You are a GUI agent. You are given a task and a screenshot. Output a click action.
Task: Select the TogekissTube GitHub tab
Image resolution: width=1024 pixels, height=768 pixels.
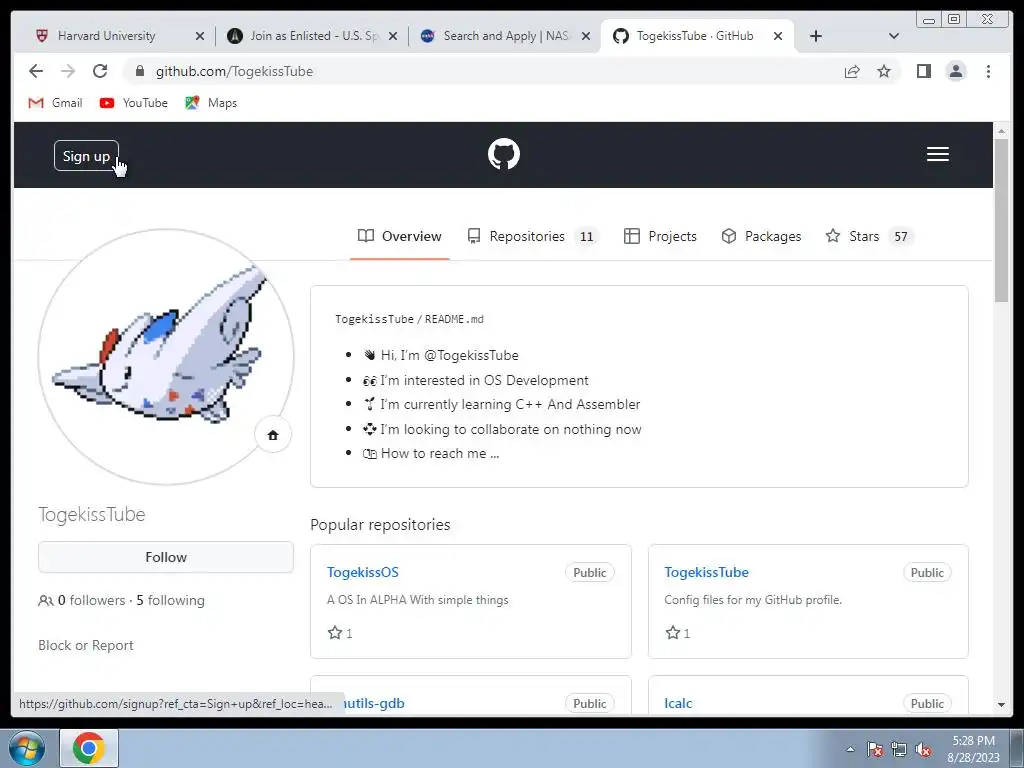[695, 36]
